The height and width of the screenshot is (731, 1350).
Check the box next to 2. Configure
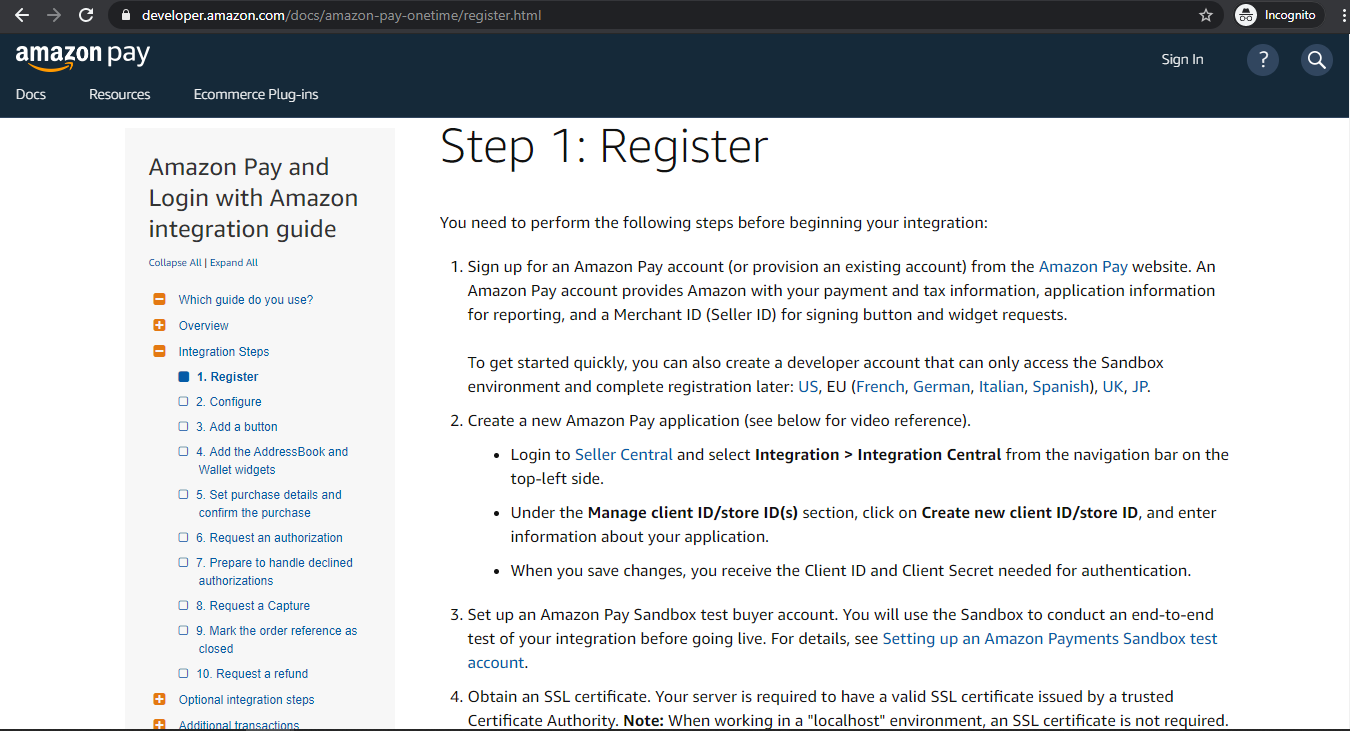(183, 401)
